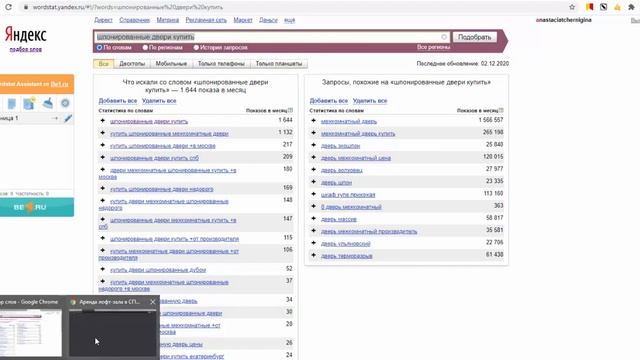Image resolution: width=640 pixels, height=360 pixels.
Task: Click plus next to 'дверь волховец'
Action: point(313,170)
